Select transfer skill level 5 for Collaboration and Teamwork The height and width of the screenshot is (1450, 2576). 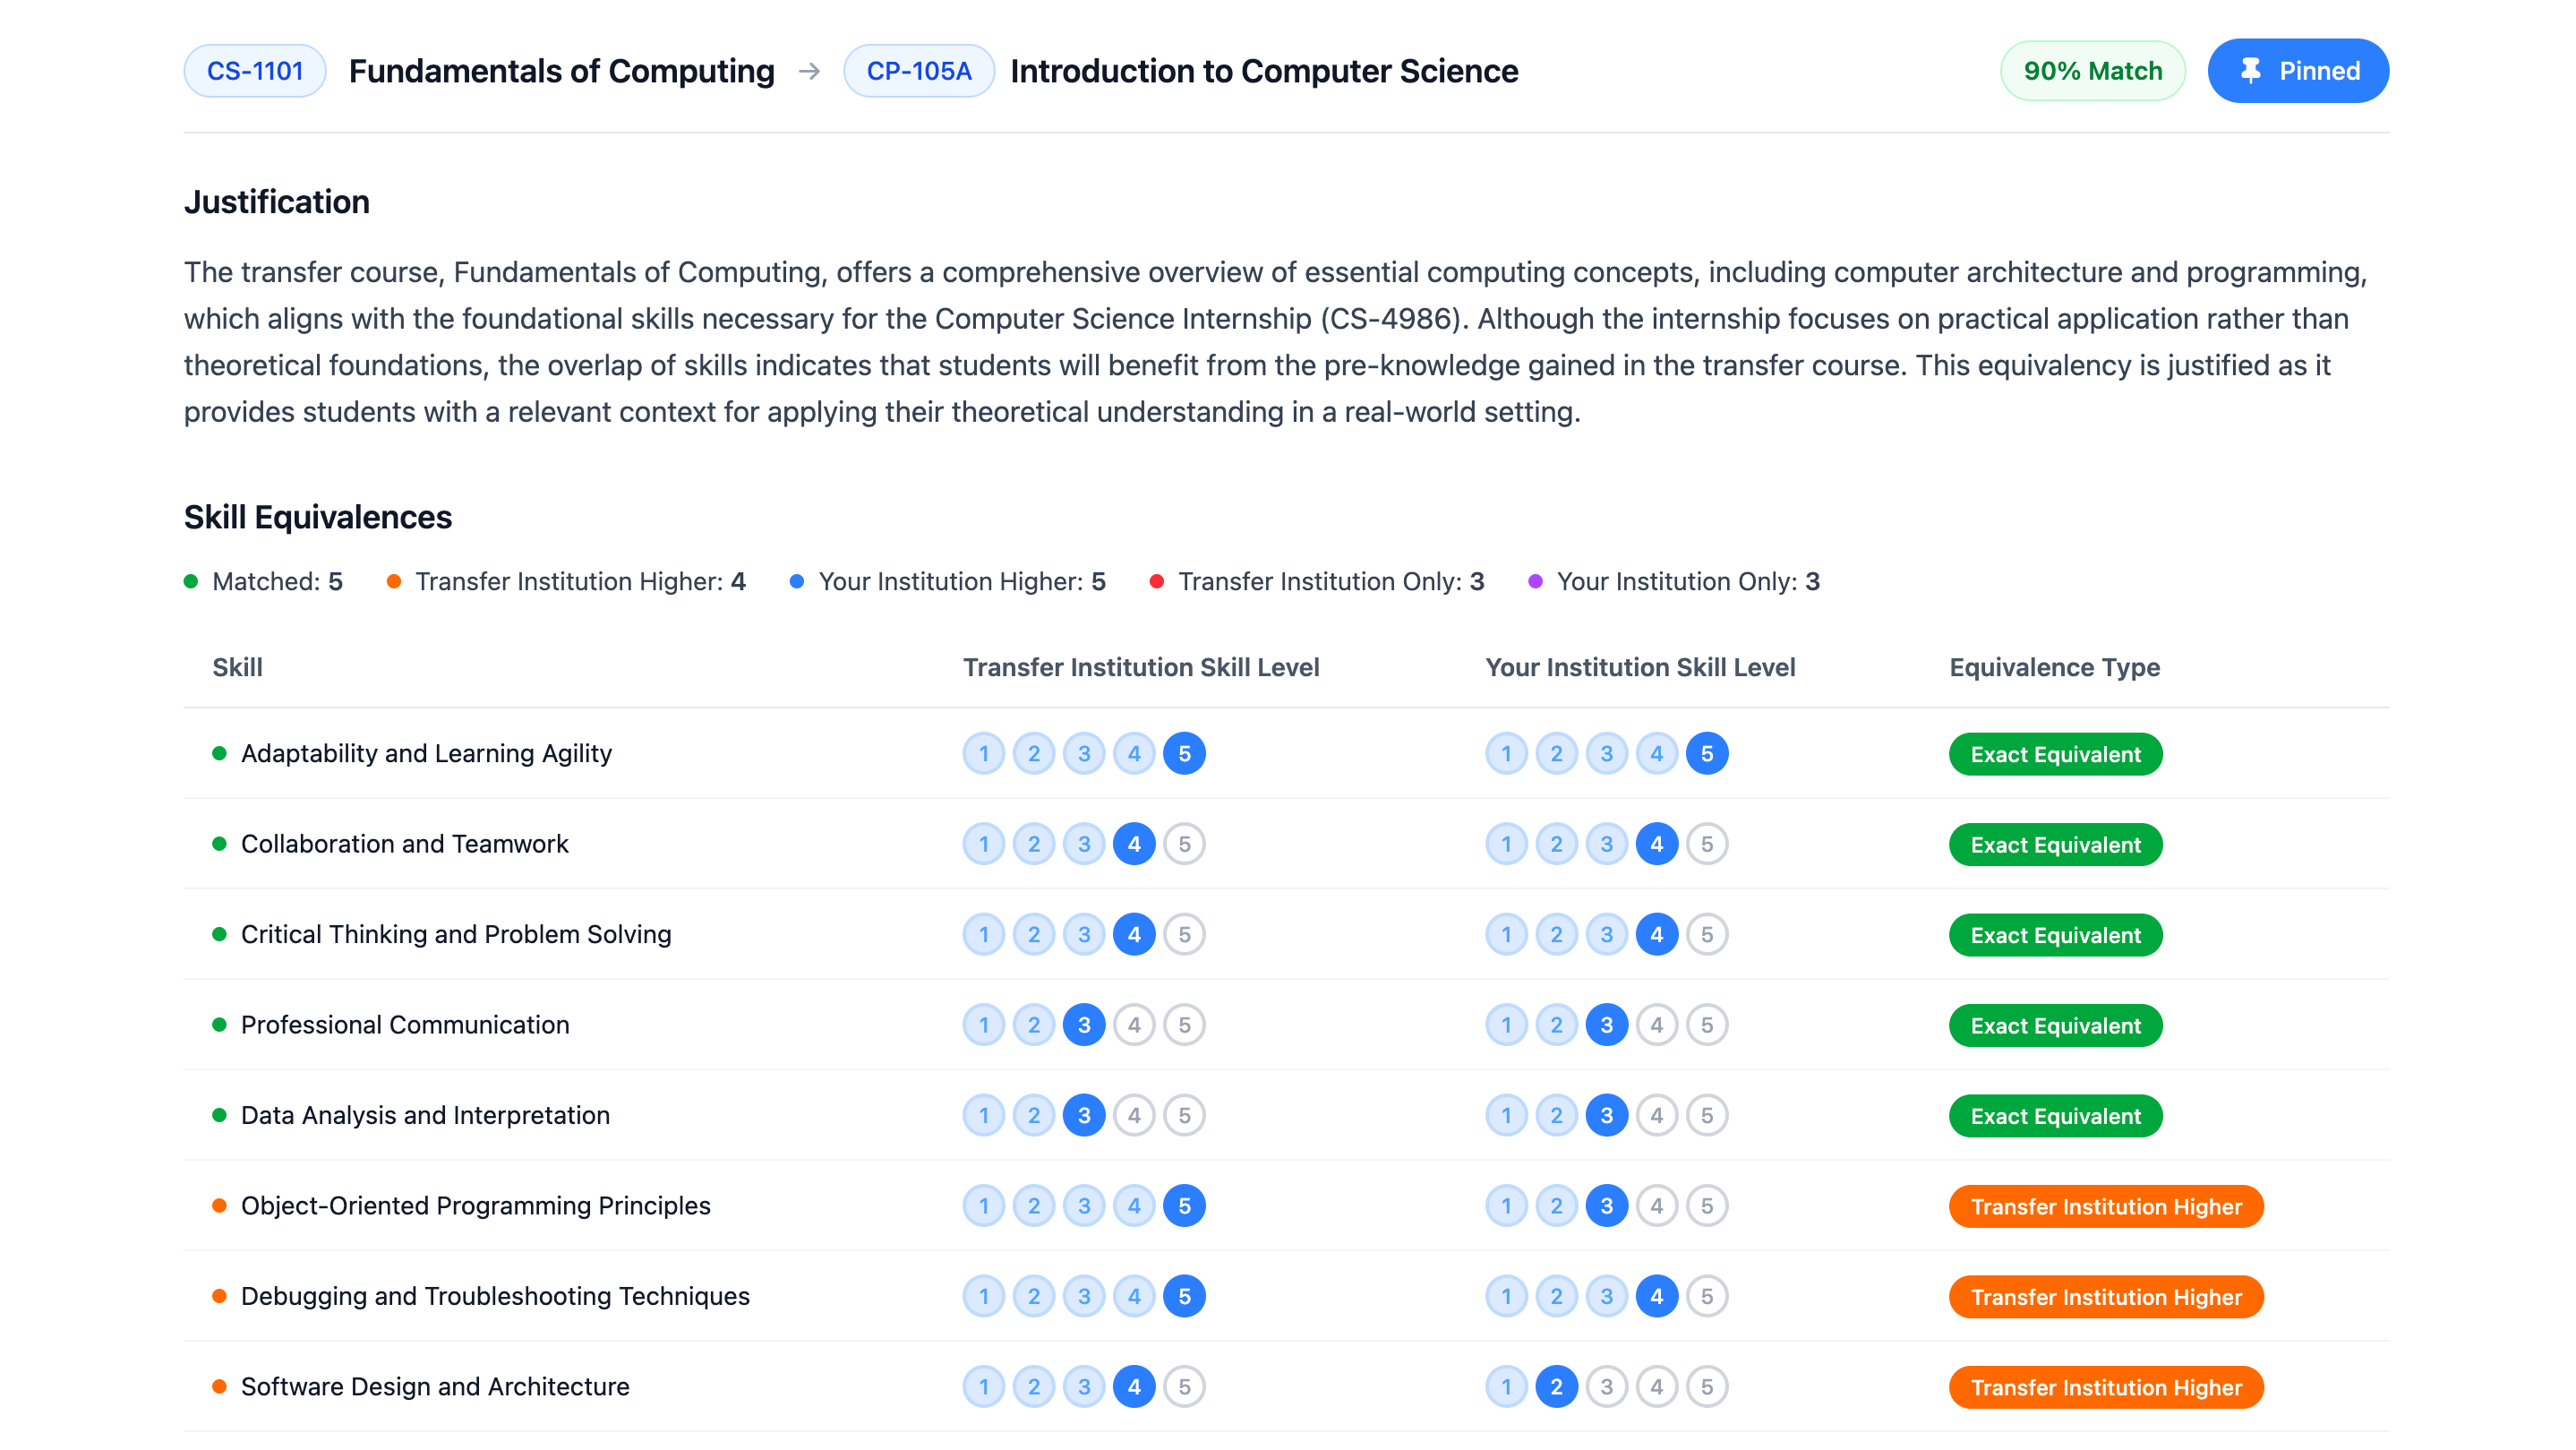(1184, 844)
